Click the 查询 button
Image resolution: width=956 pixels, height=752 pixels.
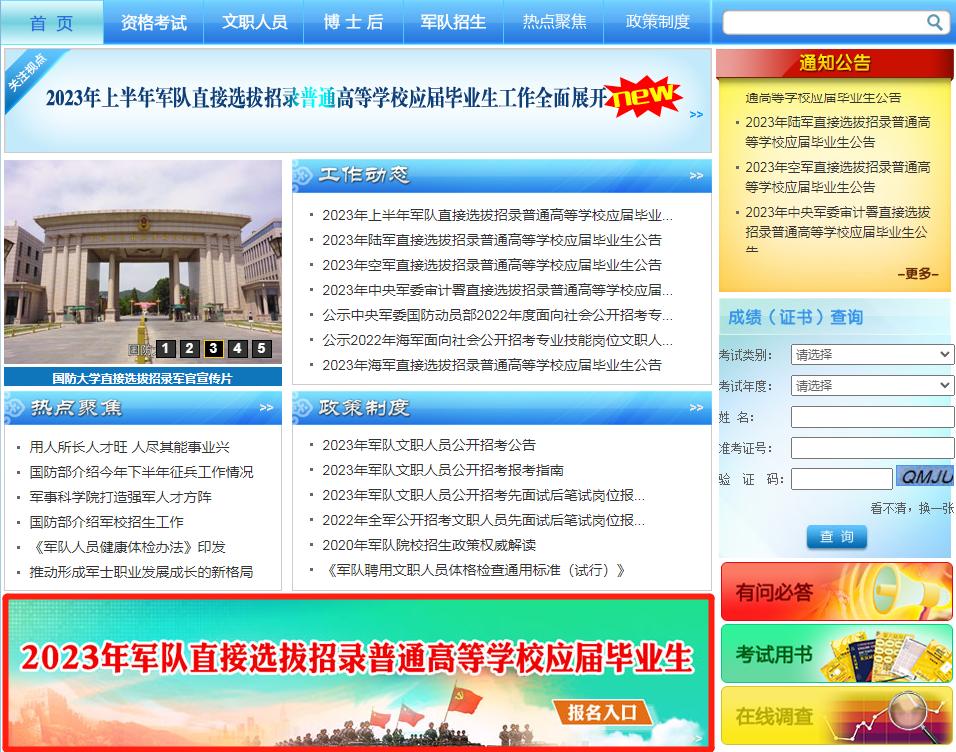836,537
